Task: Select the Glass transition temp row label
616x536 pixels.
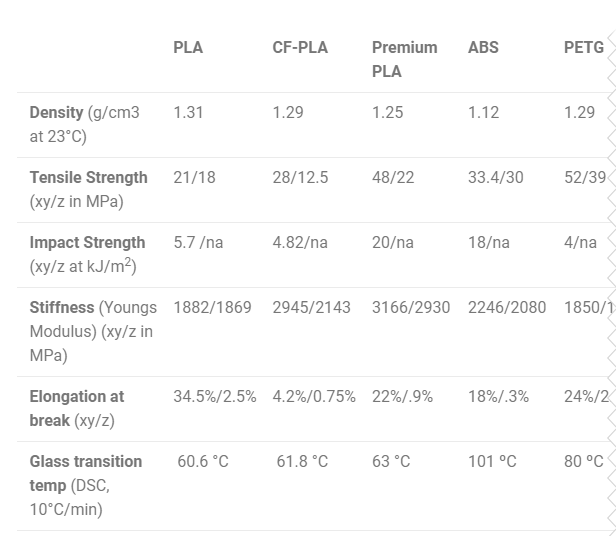Action: pyautogui.click(x=86, y=485)
